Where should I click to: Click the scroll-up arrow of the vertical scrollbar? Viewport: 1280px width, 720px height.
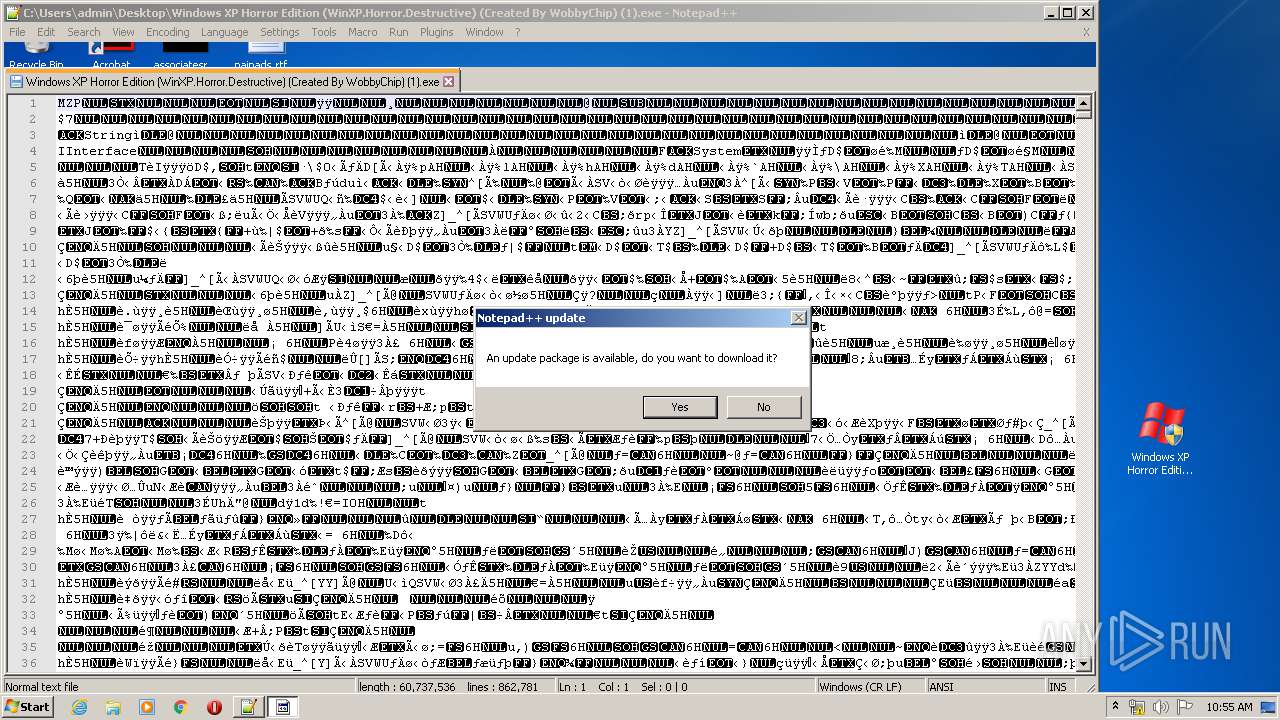click(1084, 102)
